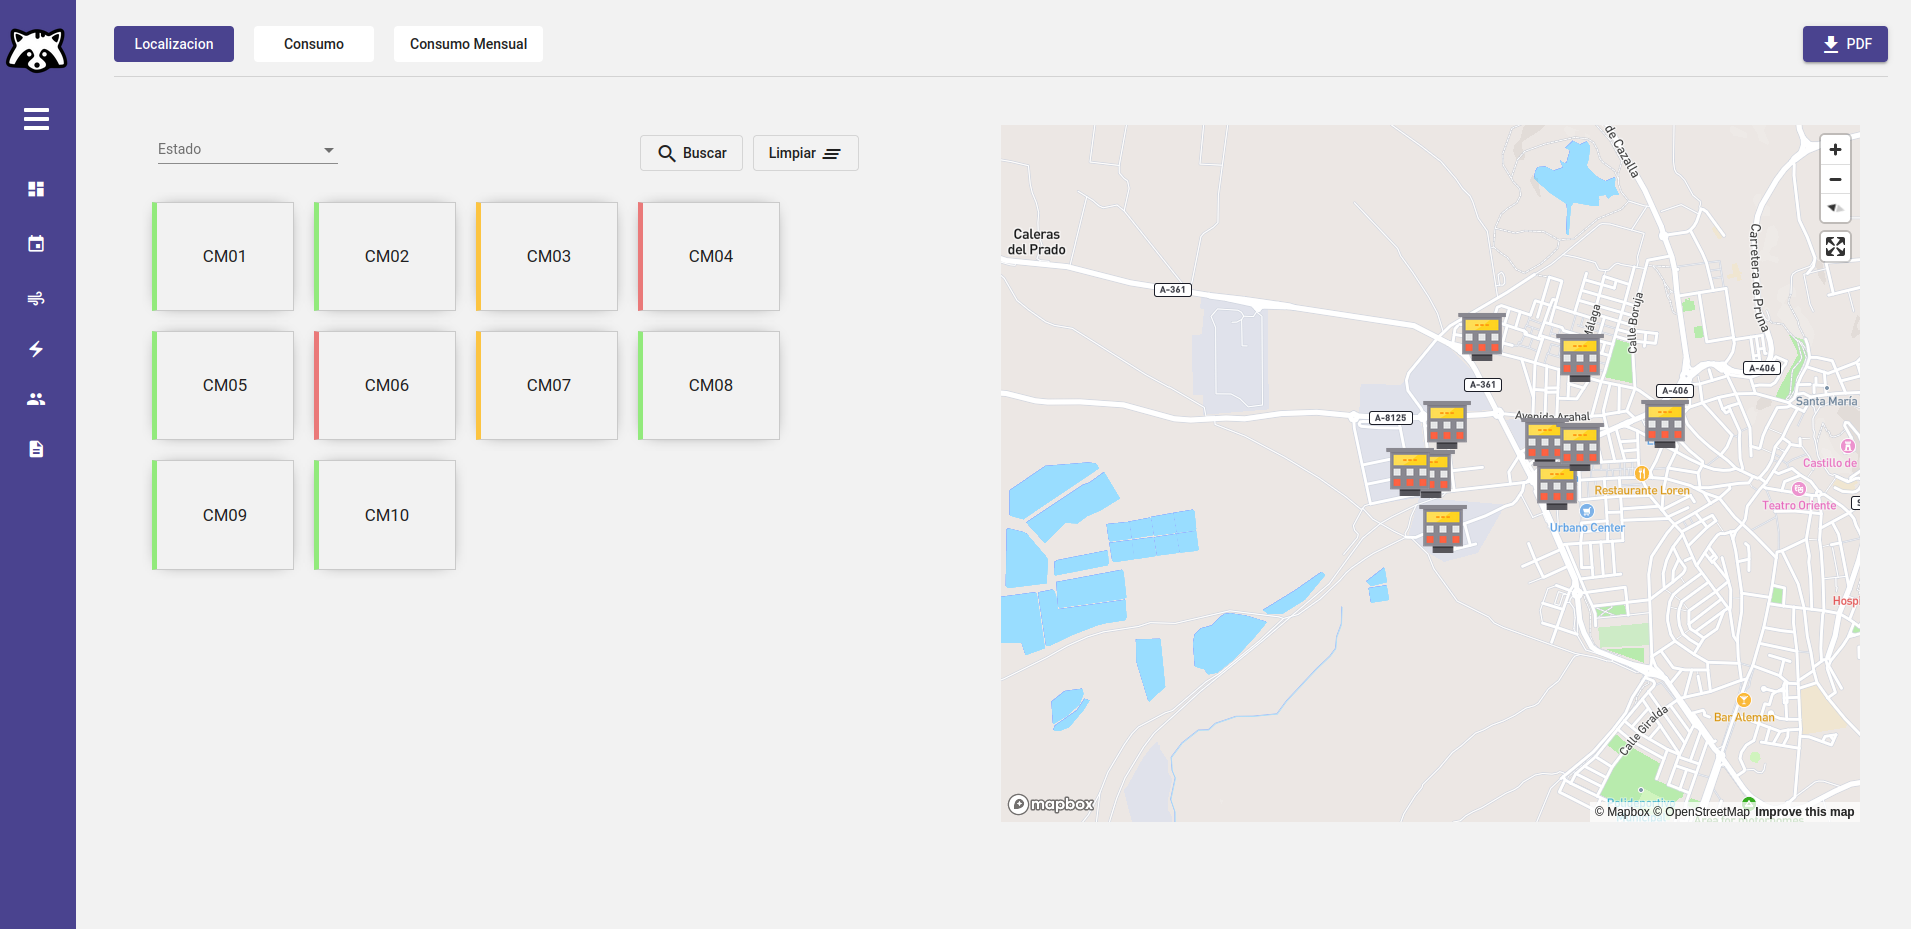Select the CM03 card
Viewport: 1911px width, 929px height.
pyautogui.click(x=547, y=256)
